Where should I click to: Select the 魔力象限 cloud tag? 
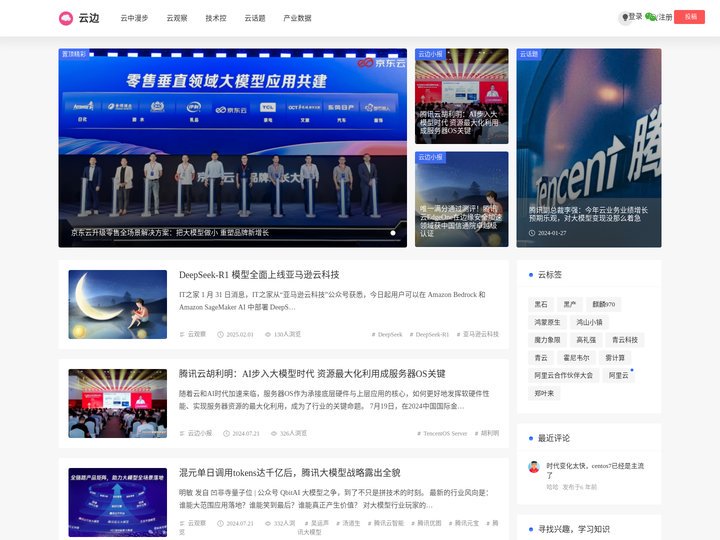coord(547,340)
